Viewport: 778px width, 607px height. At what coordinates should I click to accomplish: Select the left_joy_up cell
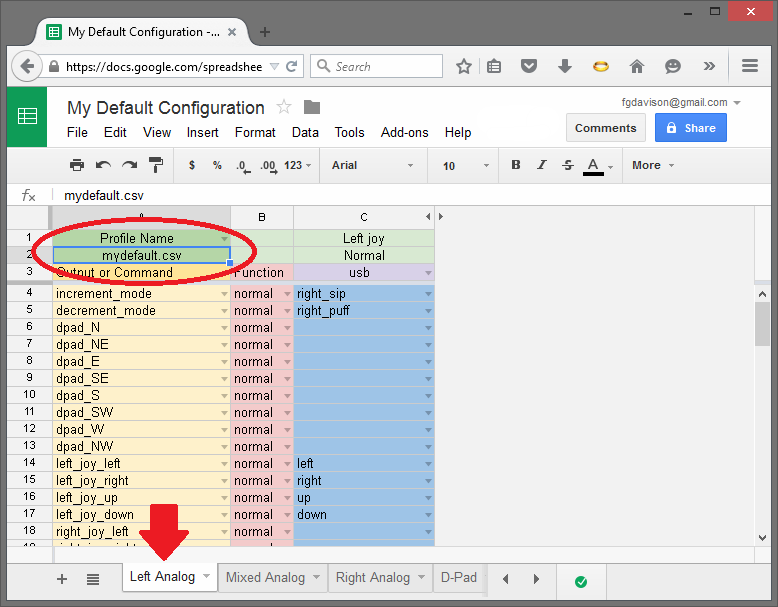pyautogui.click(x=141, y=498)
